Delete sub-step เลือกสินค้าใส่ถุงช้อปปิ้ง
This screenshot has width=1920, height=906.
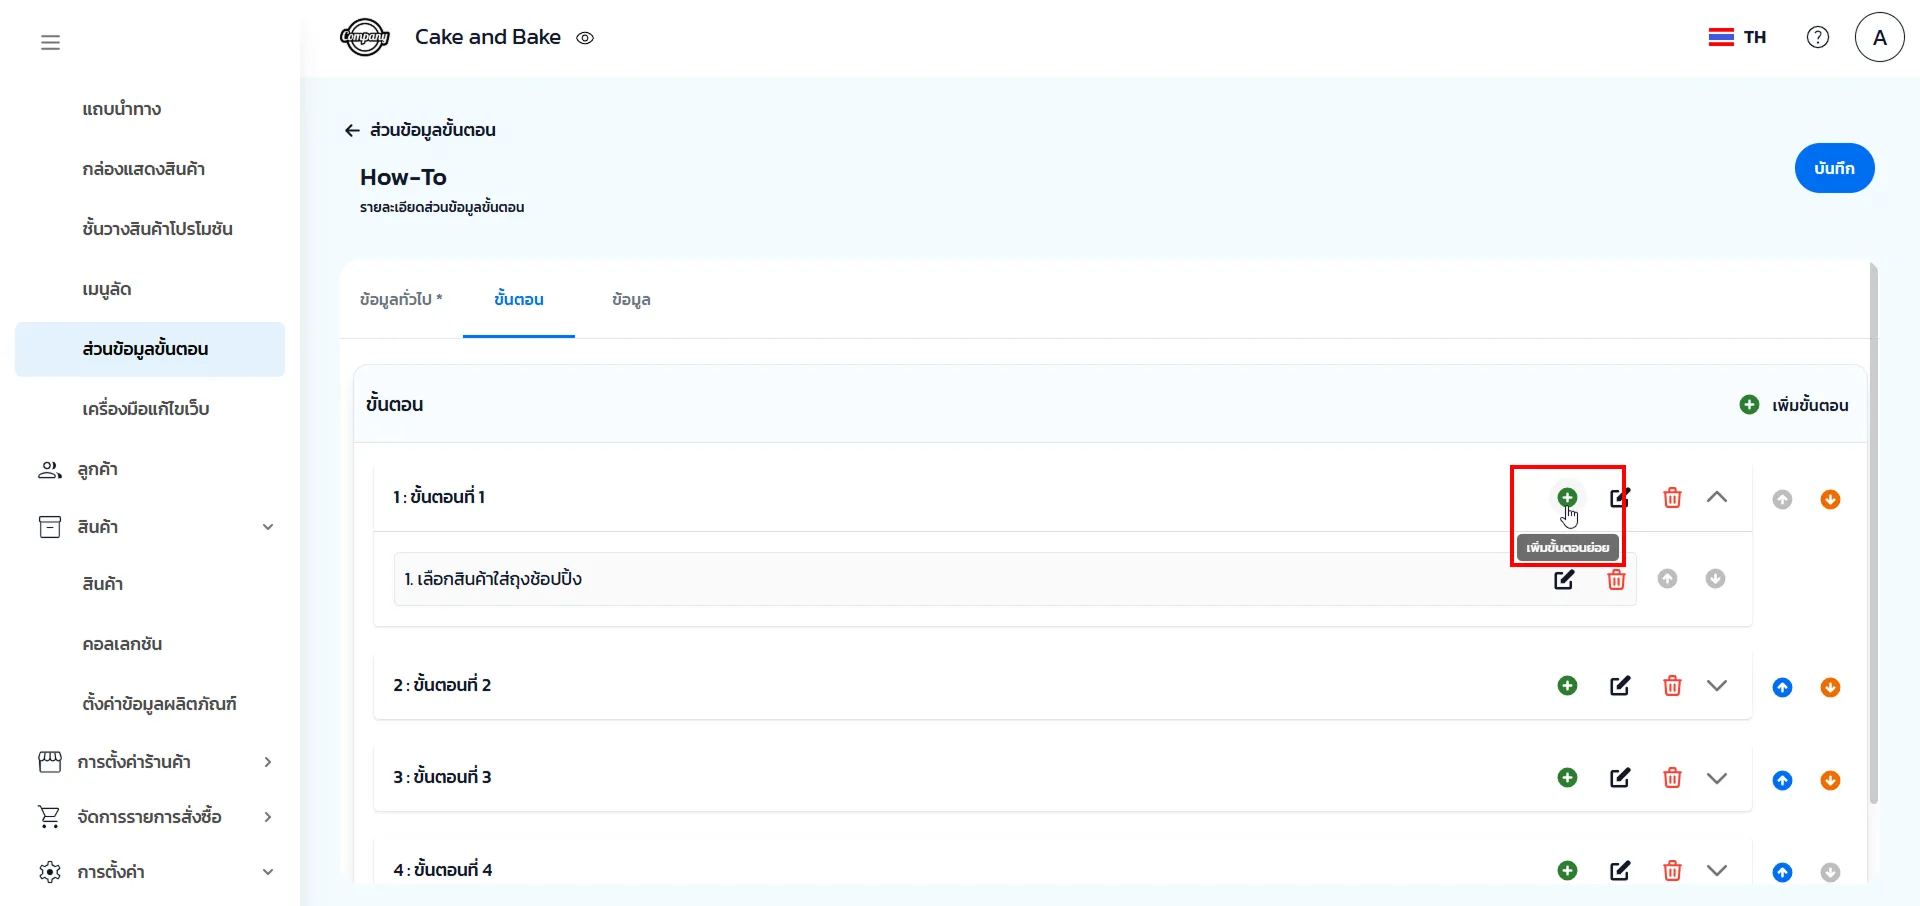1616,580
